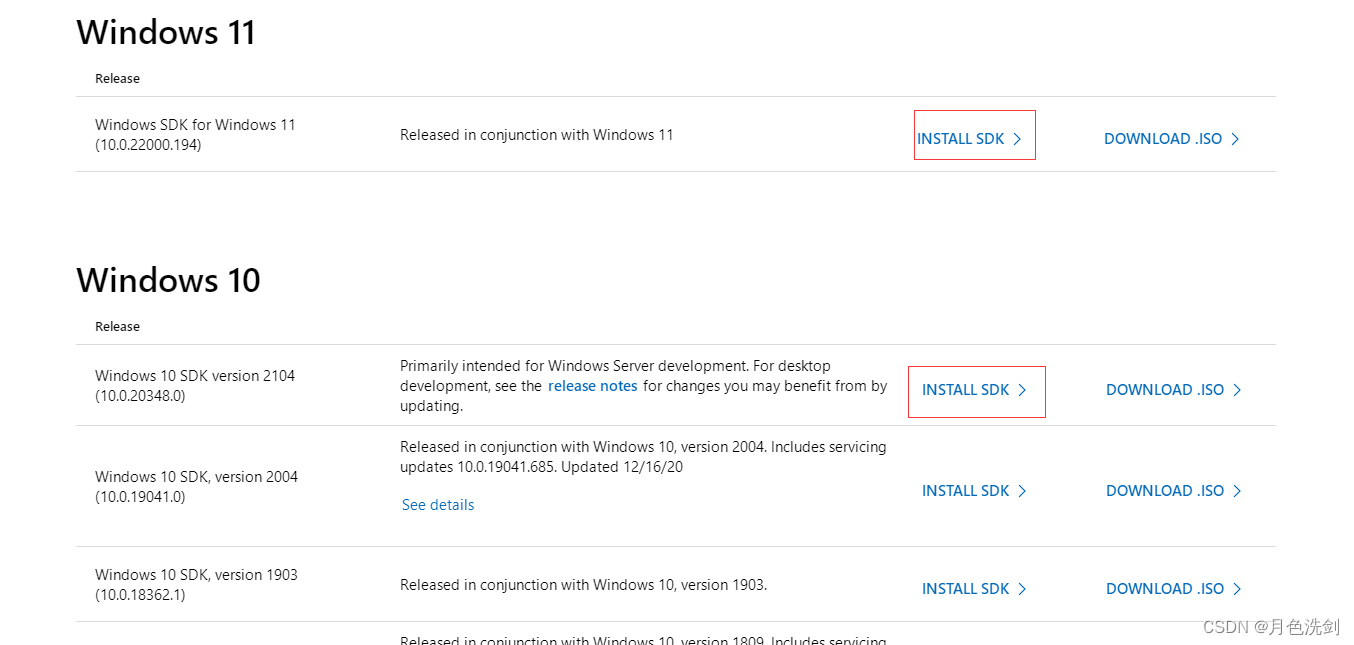Screen dimensions: 1354x645
Task: Click the arrow beside version 2104 DOWNLOAD .ISO
Action: 1237,390
